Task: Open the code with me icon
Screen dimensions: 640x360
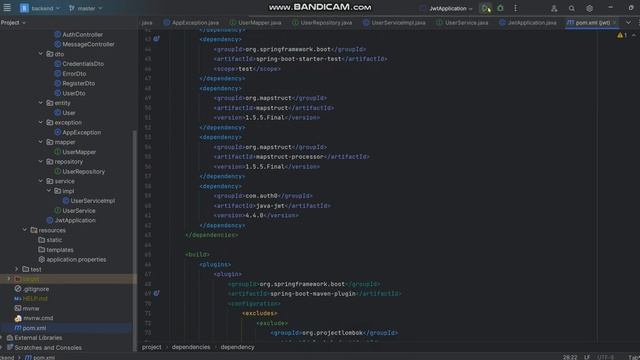Action: (x=554, y=8)
